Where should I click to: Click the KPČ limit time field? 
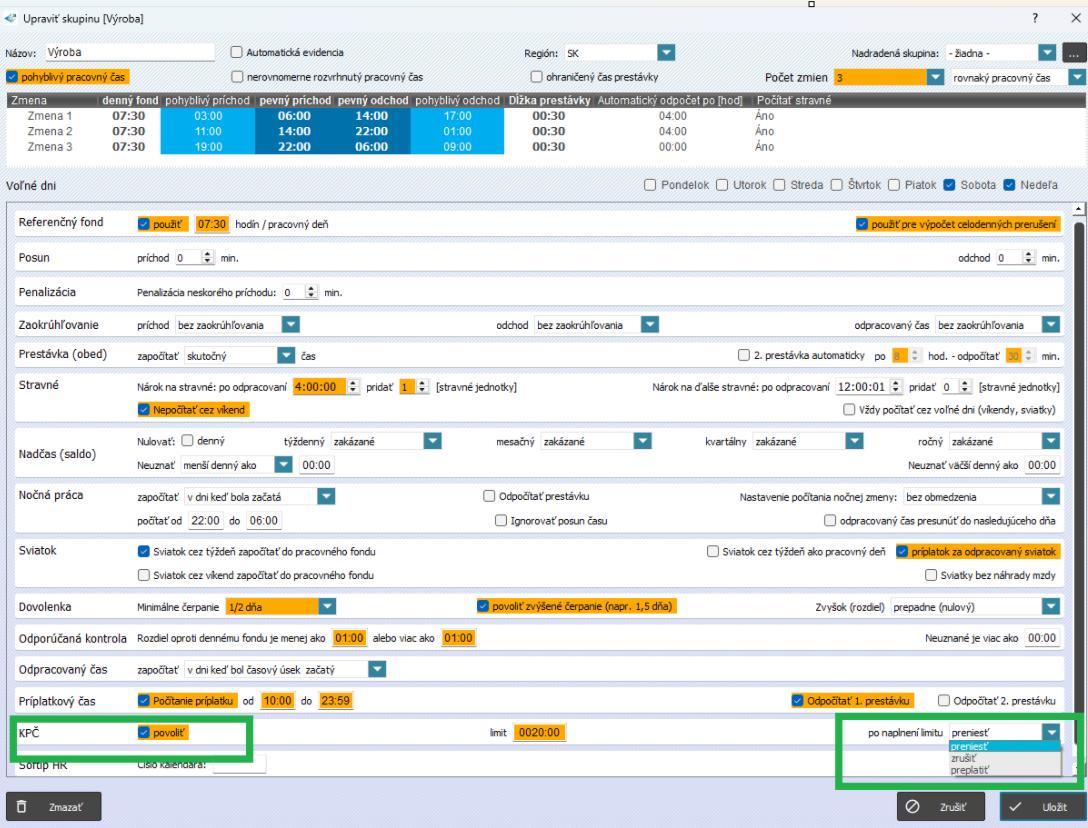541,733
